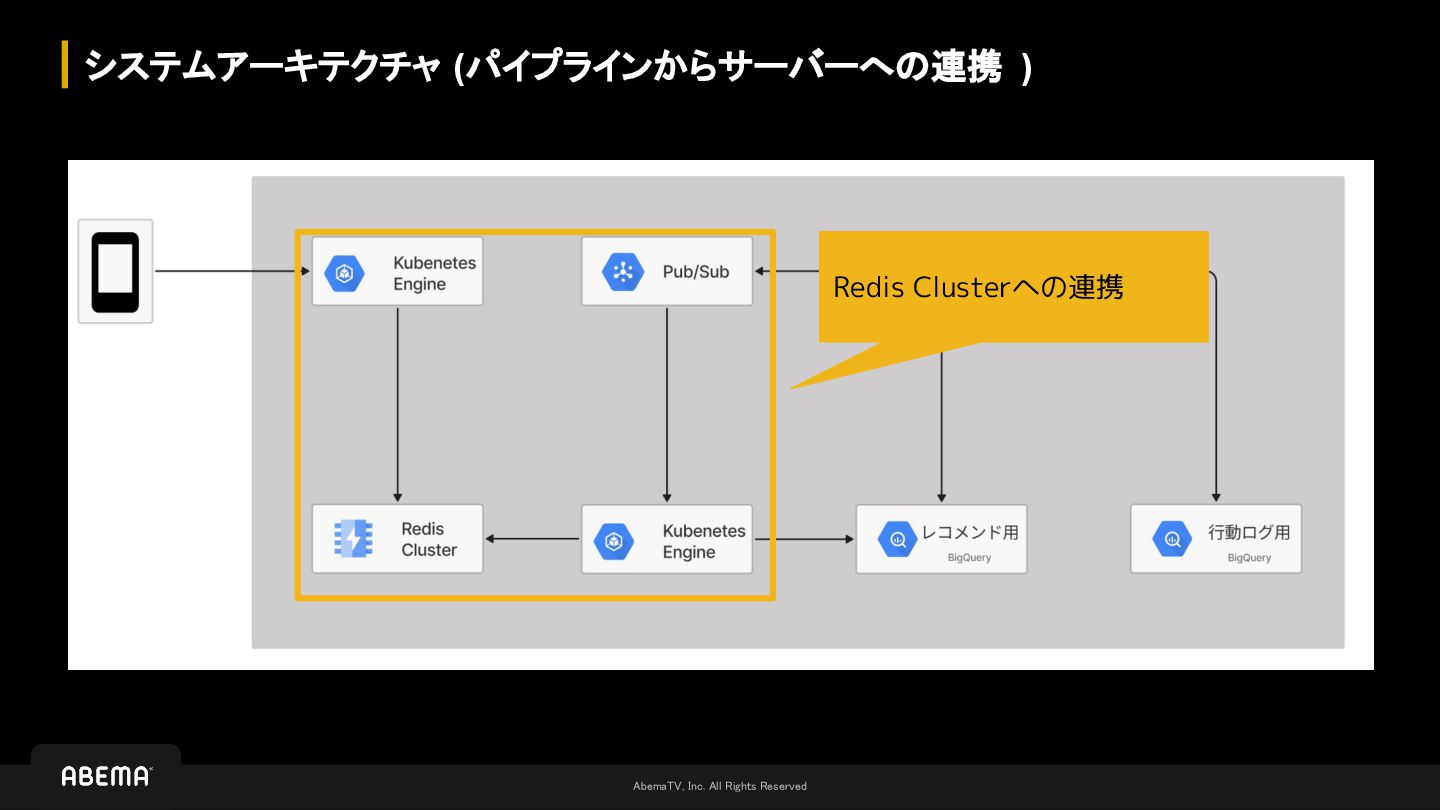Click 'AbemaTV, Inc. All Rights Reserved' footer
Viewport: 1440px width, 810px height.
[x=720, y=786]
